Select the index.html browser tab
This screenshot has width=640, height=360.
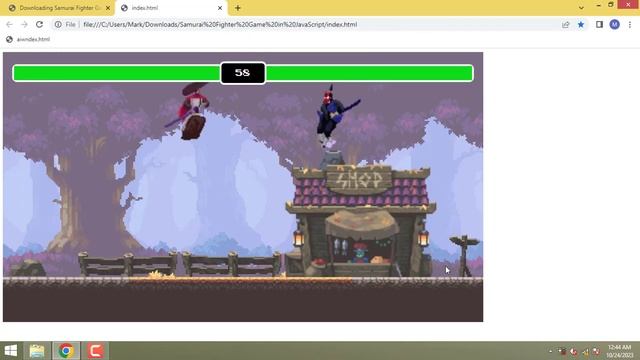click(171, 8)
